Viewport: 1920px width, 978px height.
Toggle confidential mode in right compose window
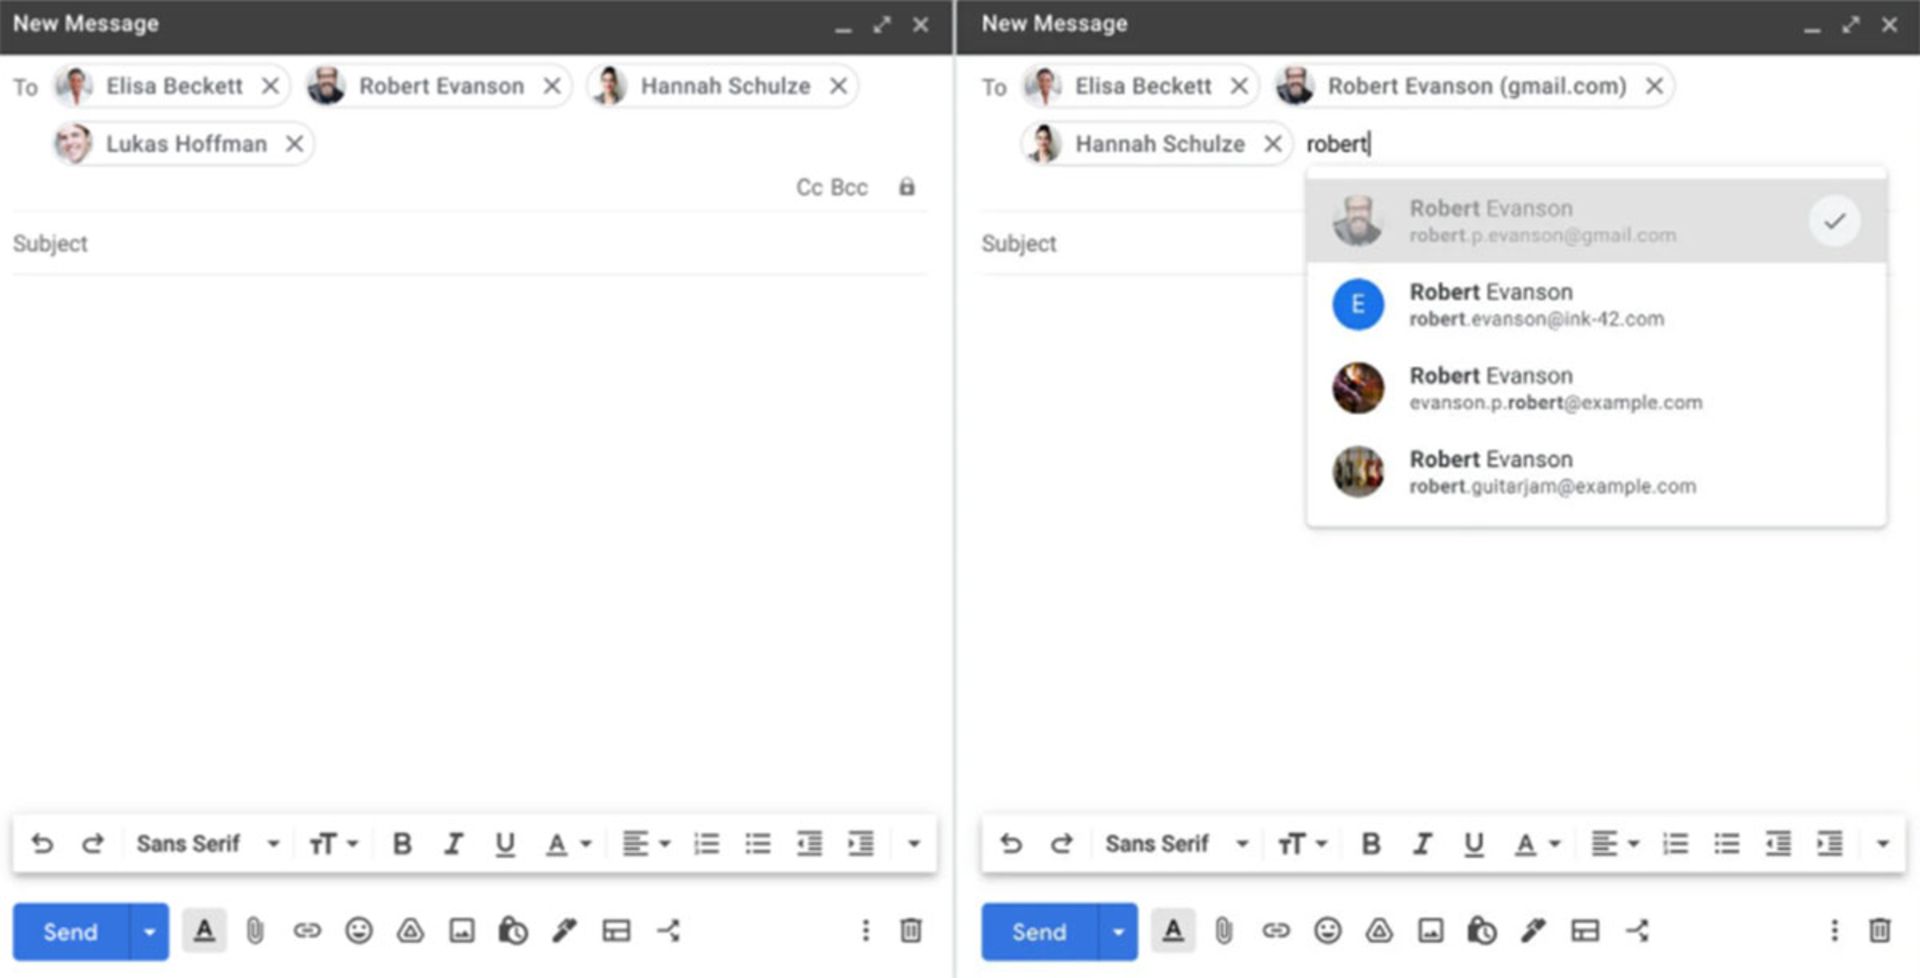1481,931
